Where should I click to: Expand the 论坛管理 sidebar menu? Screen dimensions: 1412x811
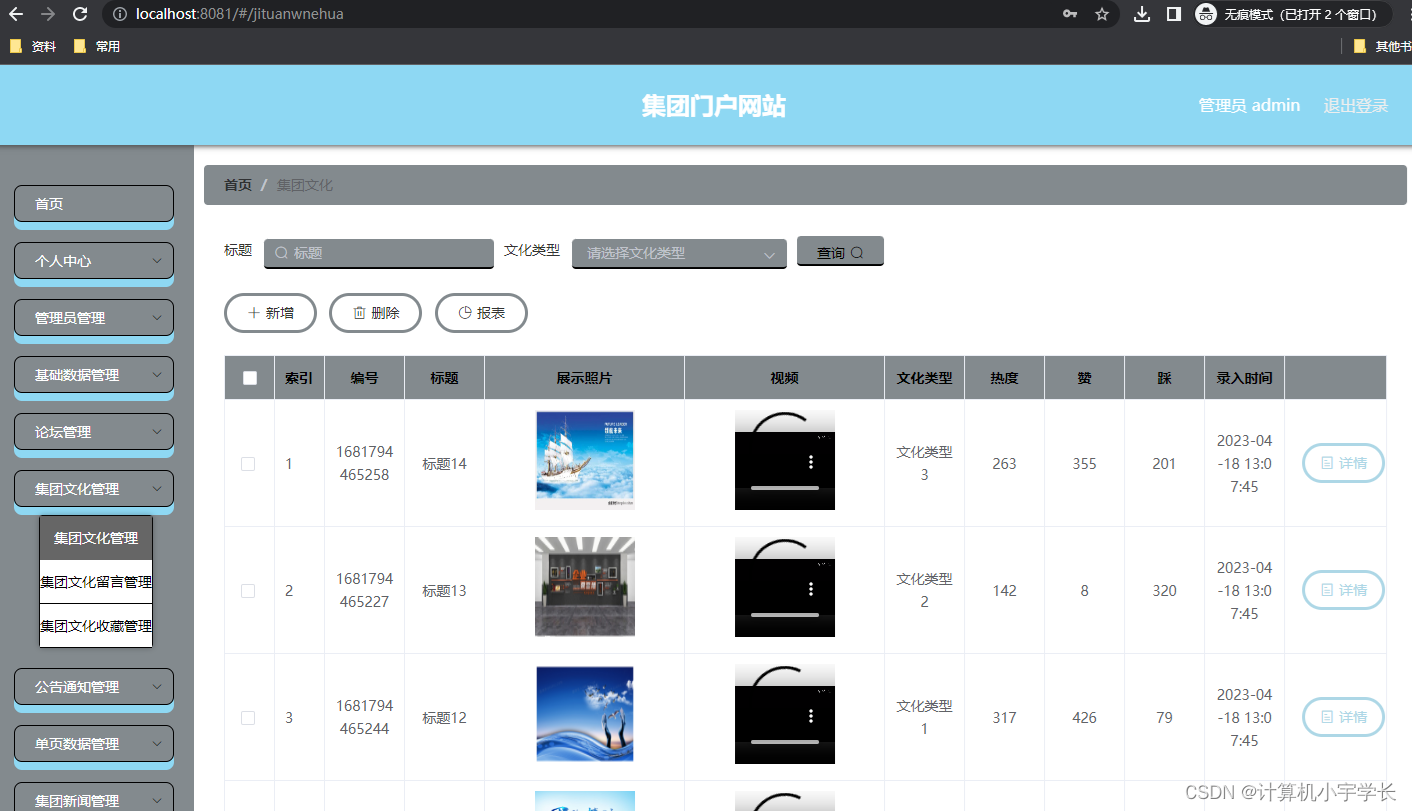click(x=94, y=432)
